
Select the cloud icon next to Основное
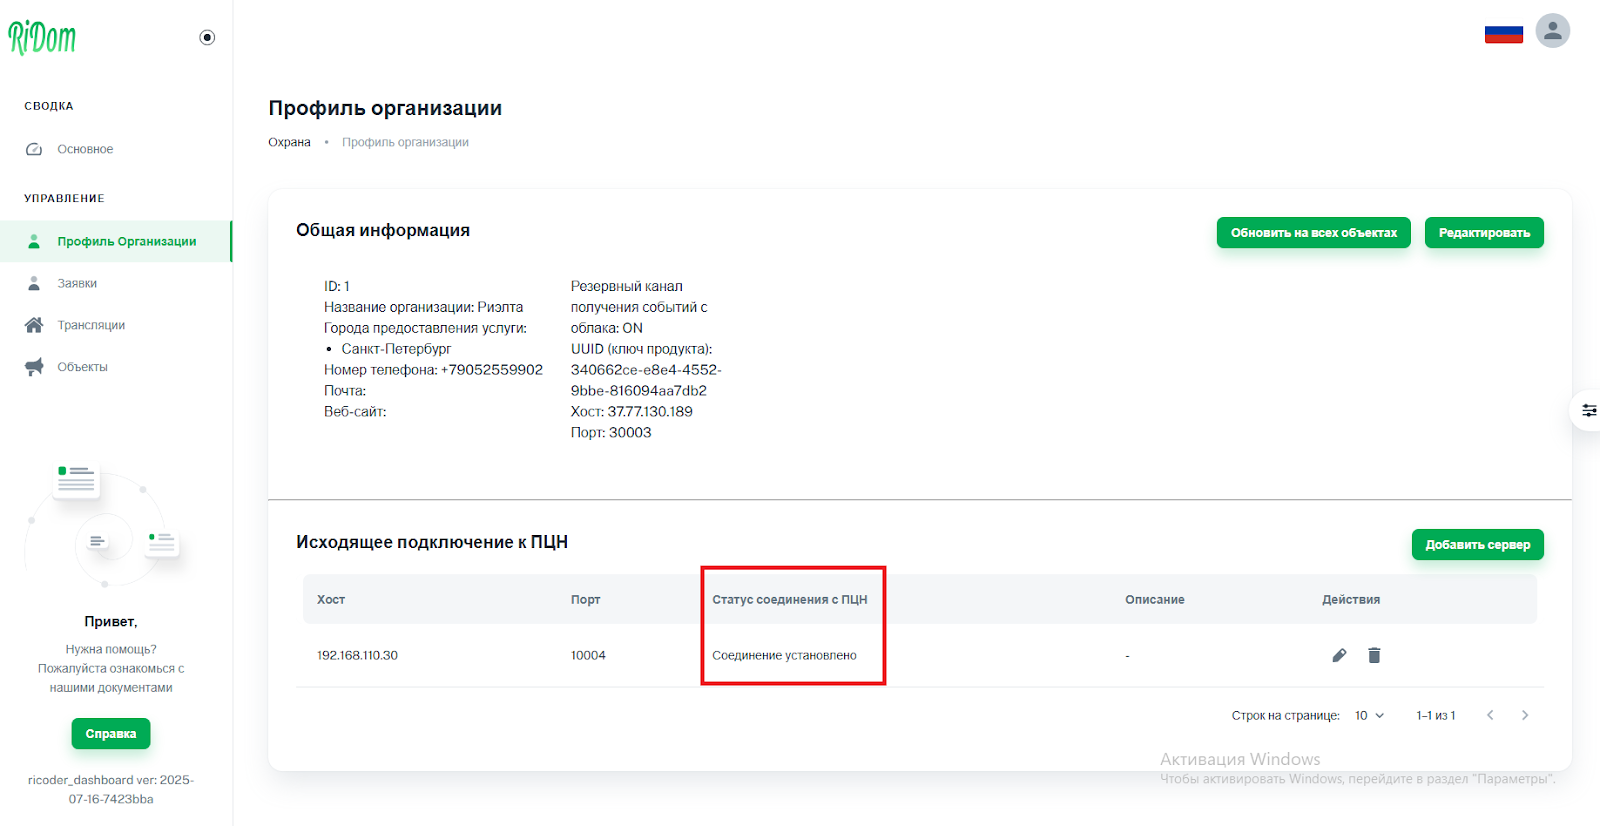(33, 148)
